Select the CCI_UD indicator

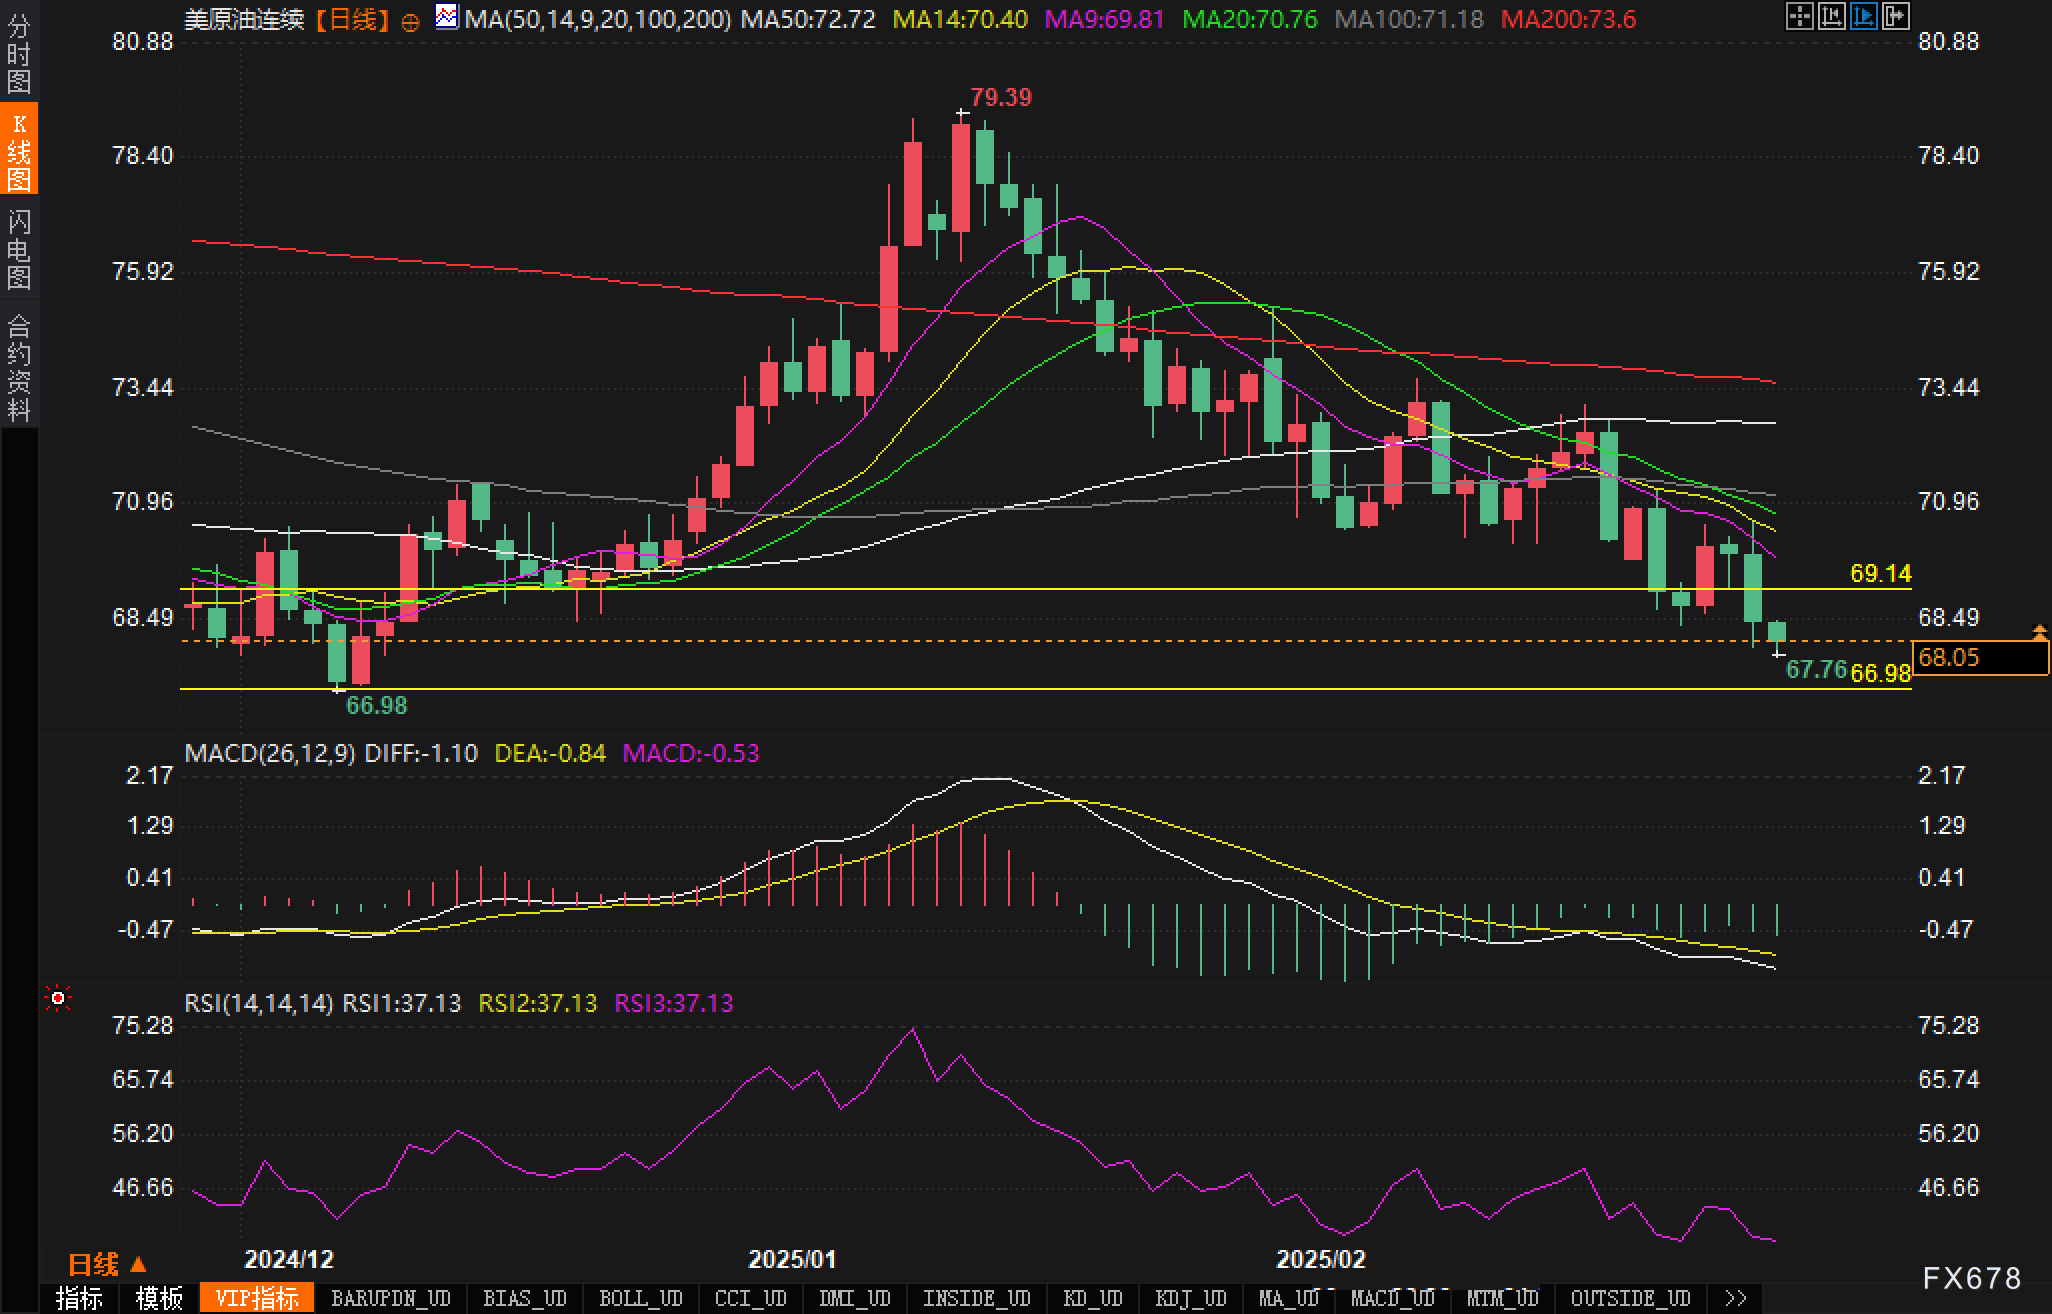pos(750,1298)
